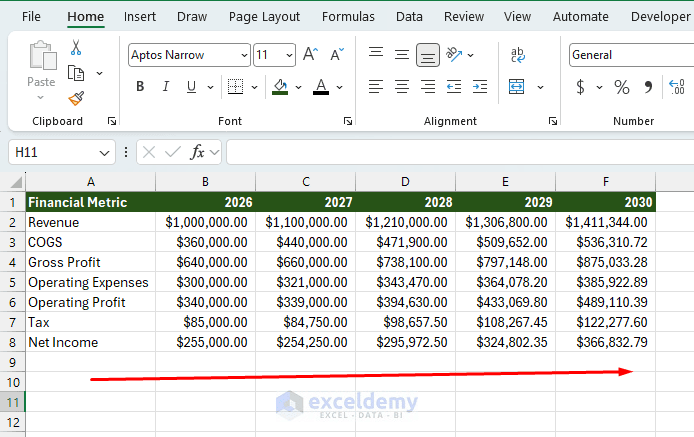The image size is (694, 437).
Task: Switch to the Data tab
Action: pyautogui.click(x=409, y=17)
